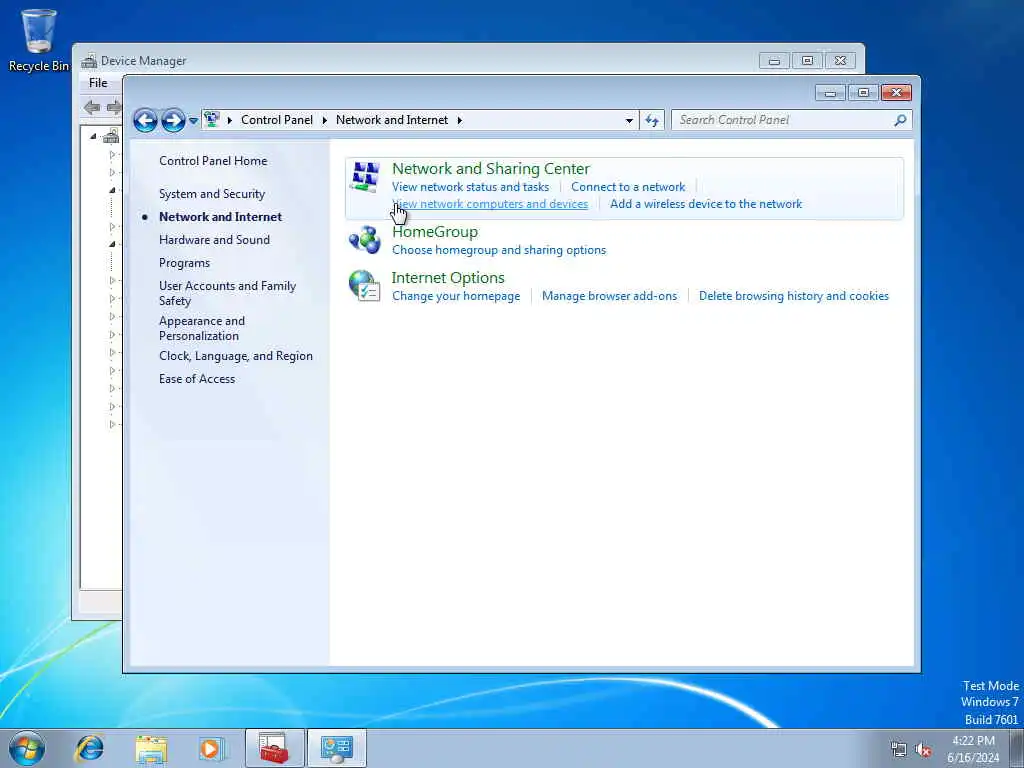Open recent pages dropdown next to forward arrow
The image size is (1024, 768).
coord(193,121)
